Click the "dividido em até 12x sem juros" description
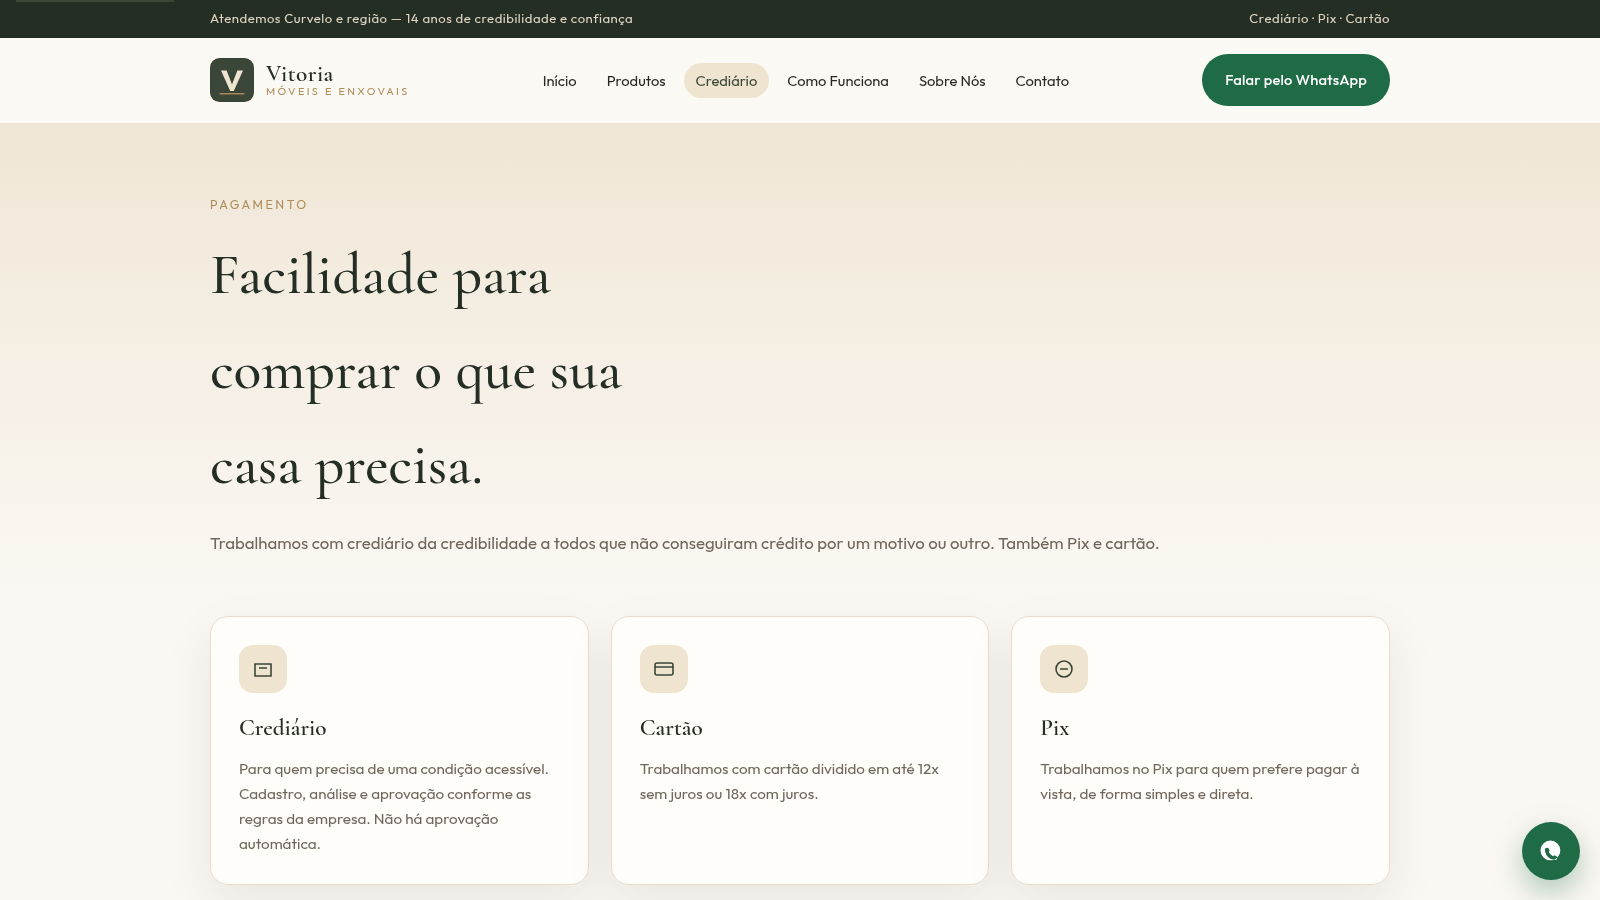 click(x=790, y=781)
